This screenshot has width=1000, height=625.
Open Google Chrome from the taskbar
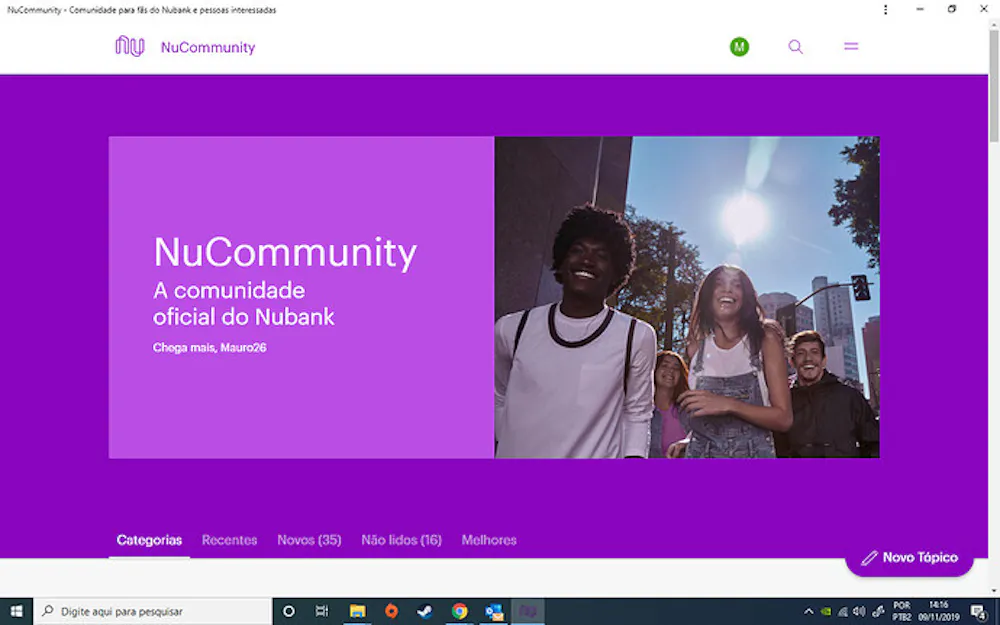[459, 611]
